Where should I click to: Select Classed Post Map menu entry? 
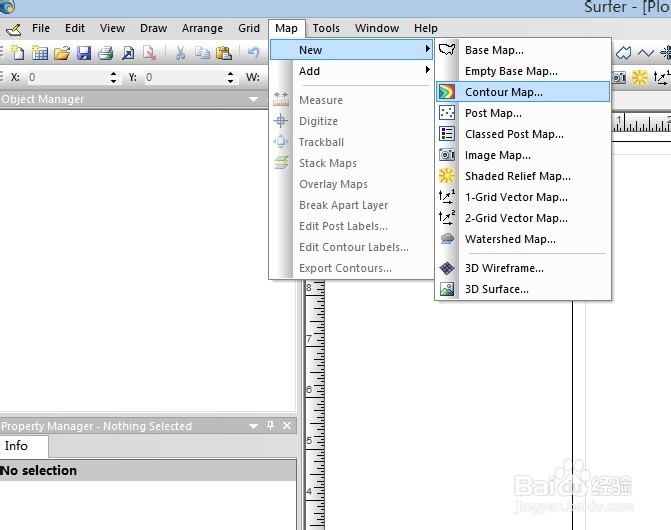tap(523, 134)
